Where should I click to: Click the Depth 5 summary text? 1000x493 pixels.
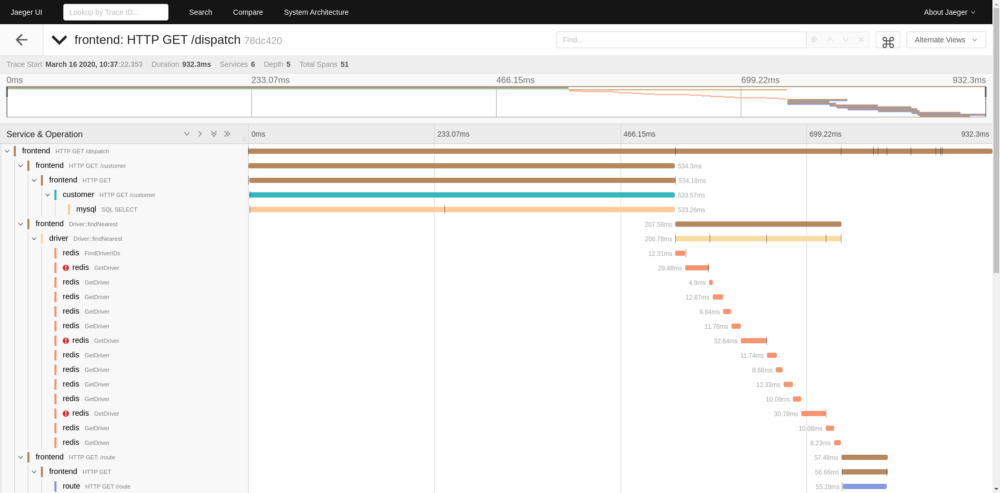click(x=277, y=64)
